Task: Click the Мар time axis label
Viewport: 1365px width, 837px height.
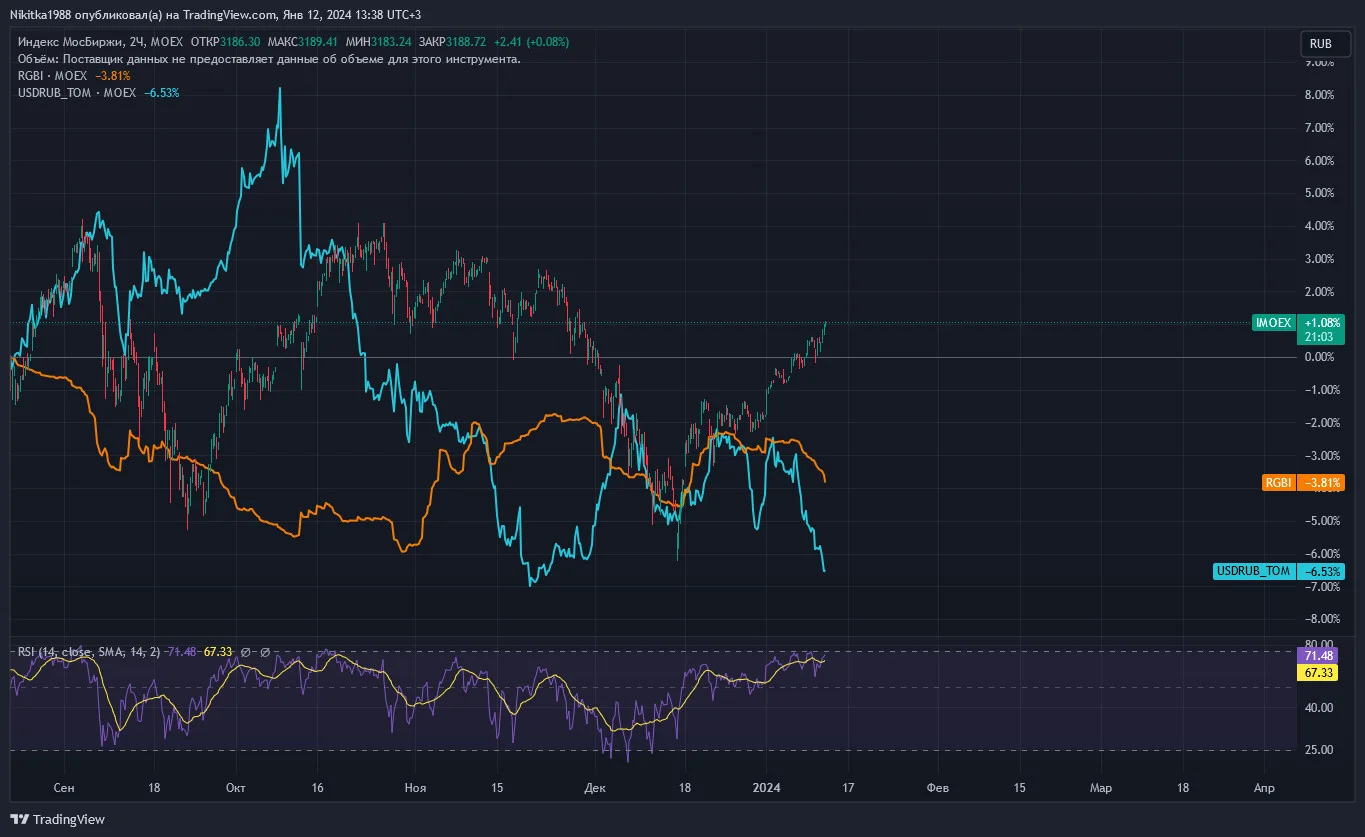Action: pos(1100,788)
